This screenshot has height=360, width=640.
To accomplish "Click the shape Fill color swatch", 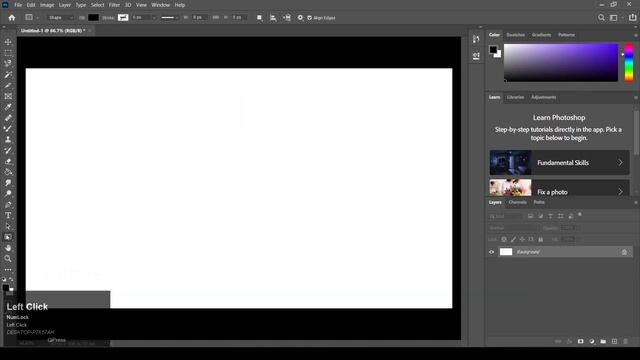I will pyautogui.click(x=93, y=18).
